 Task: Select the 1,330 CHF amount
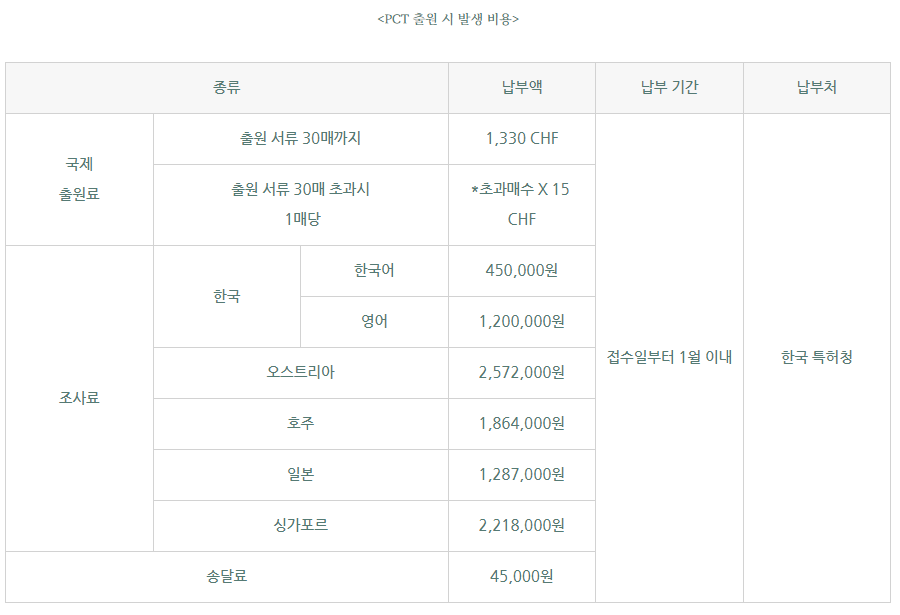point(522,139)
